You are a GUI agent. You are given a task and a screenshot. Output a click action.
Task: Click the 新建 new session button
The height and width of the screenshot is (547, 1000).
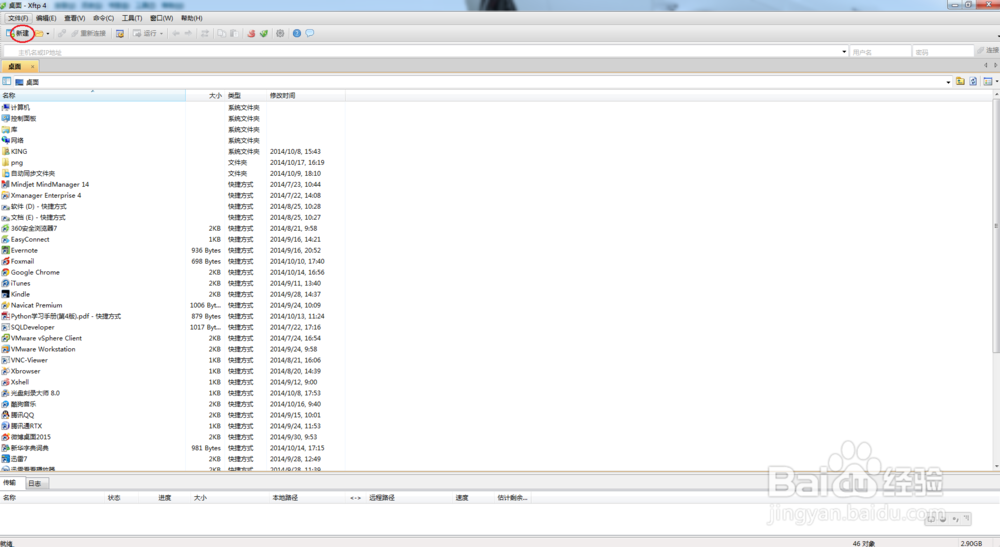(18, 33)
